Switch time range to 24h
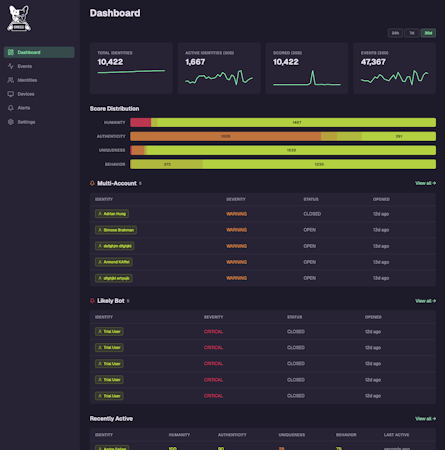Image resolution: width=445 pixels, height=450 pixels. (395, 33)
